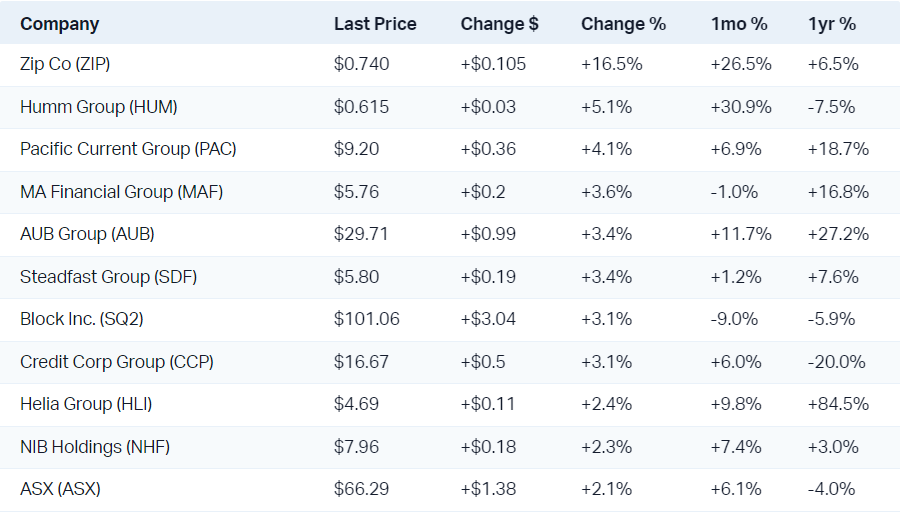Select the ASX (ASX) company row
905x518 pixels.
[60, 489]
